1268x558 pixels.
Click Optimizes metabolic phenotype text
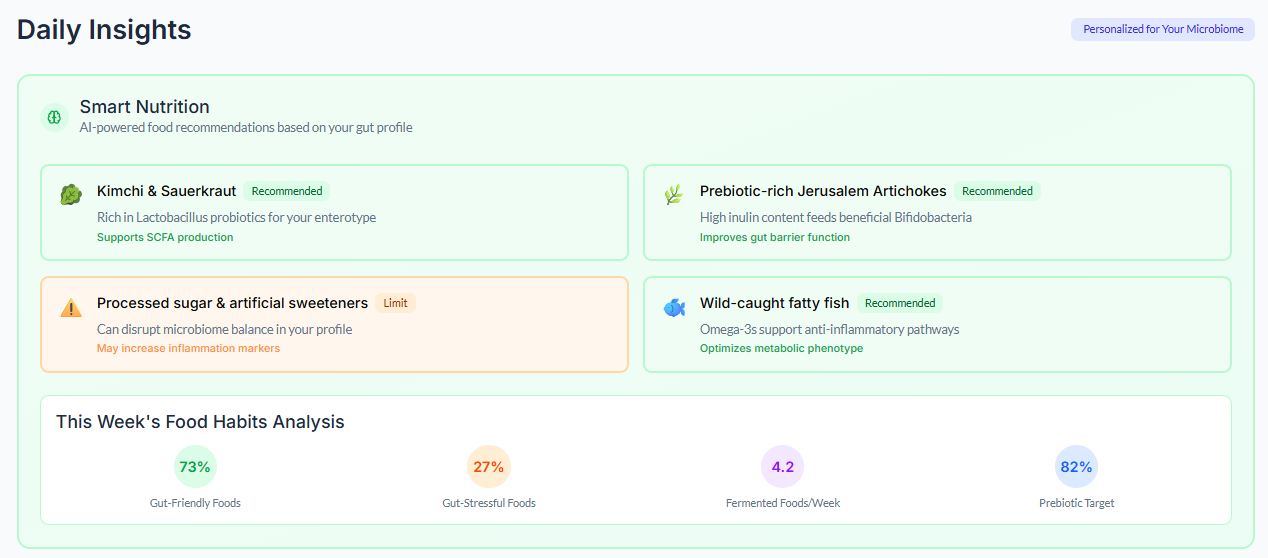pos(781,348)
